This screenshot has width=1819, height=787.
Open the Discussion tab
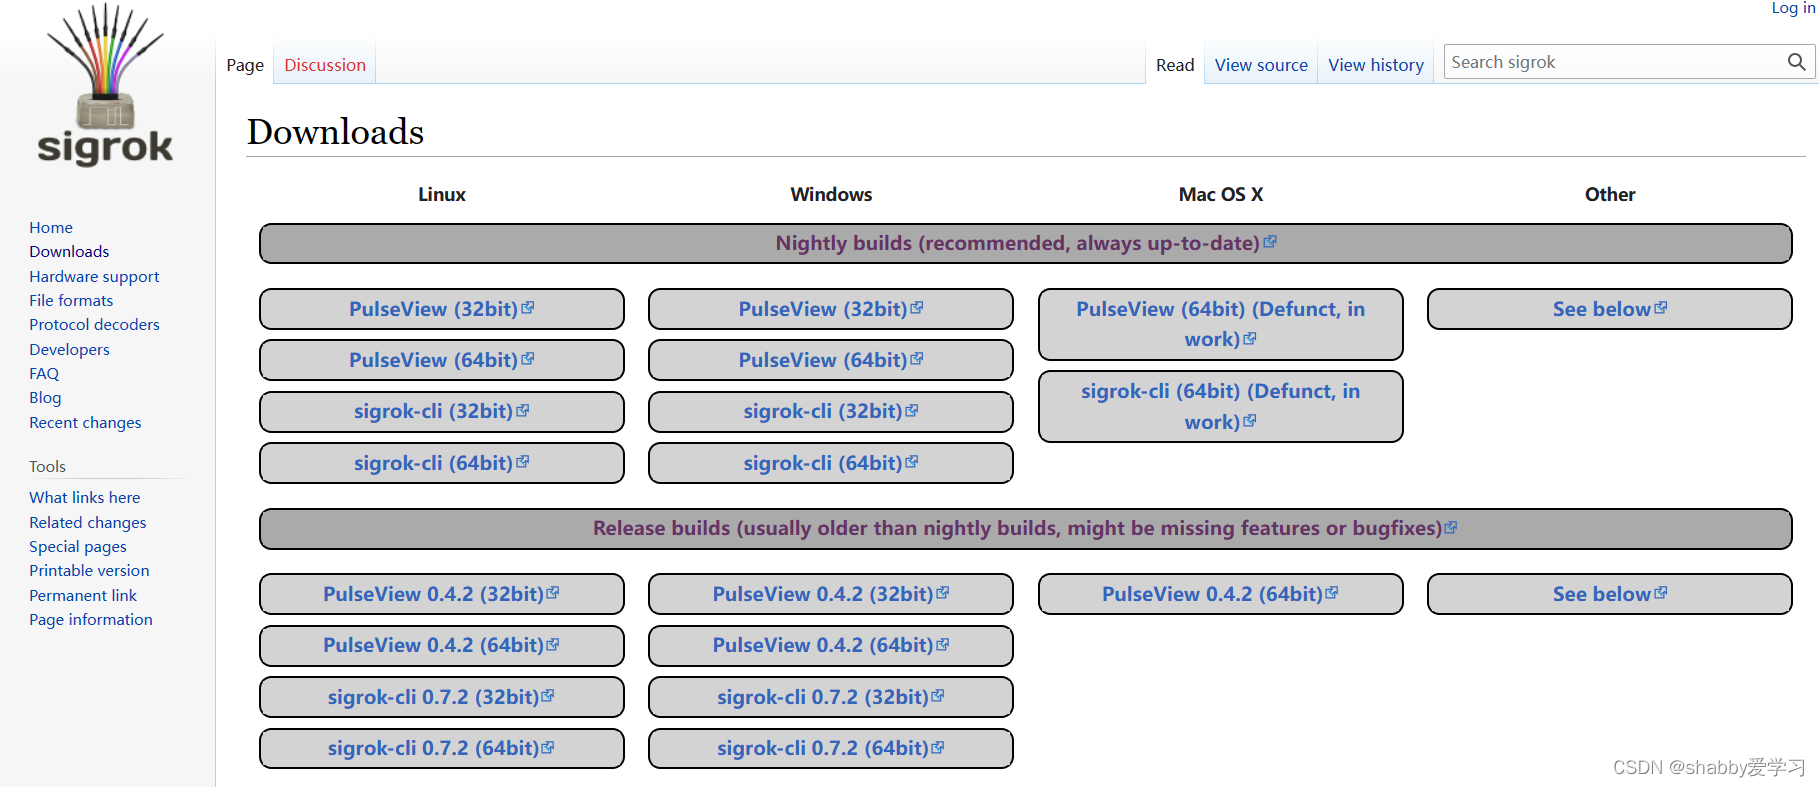[x=325, y=65]
